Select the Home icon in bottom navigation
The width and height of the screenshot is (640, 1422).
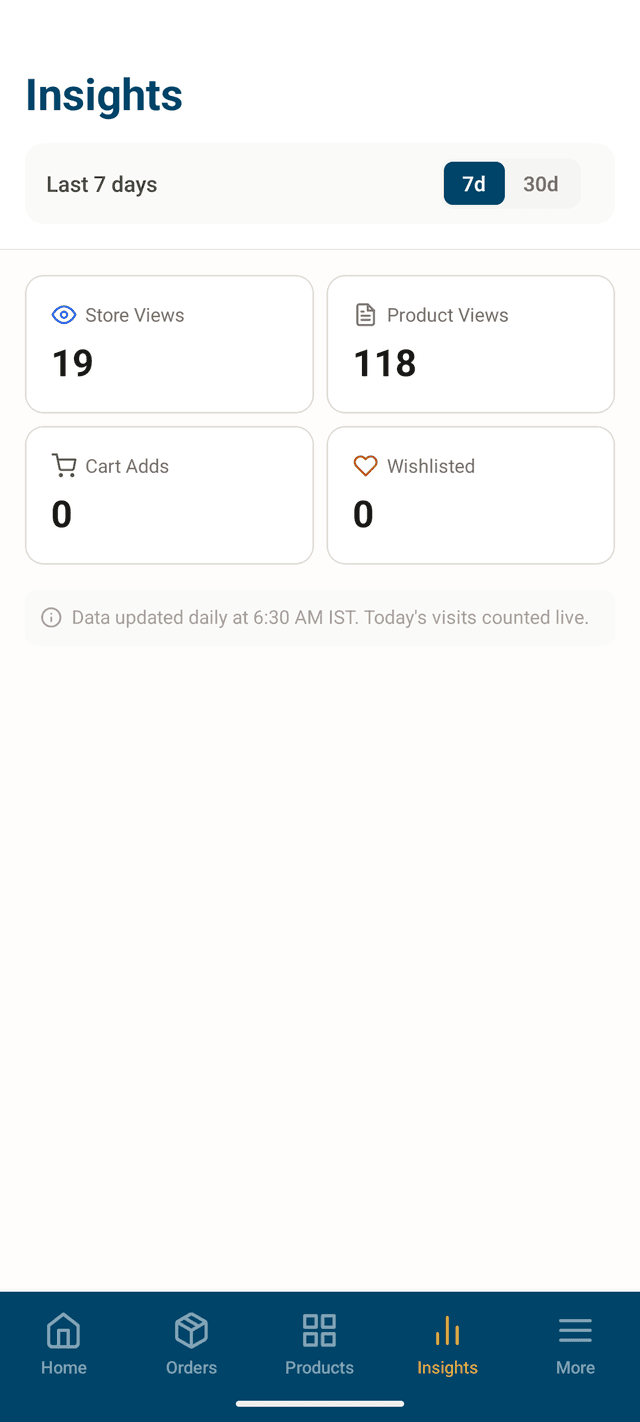pos(63,1330)
